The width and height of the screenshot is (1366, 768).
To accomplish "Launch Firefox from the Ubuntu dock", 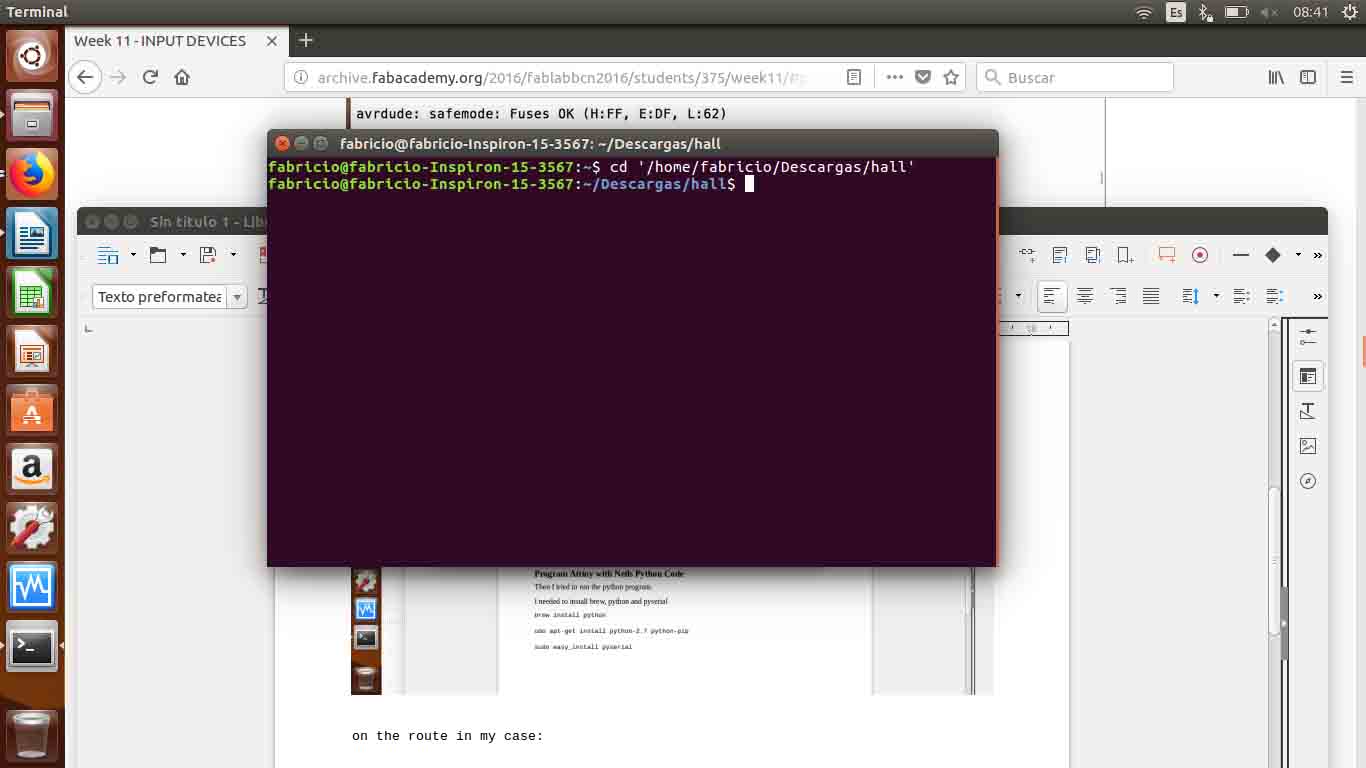I will 32,176.
